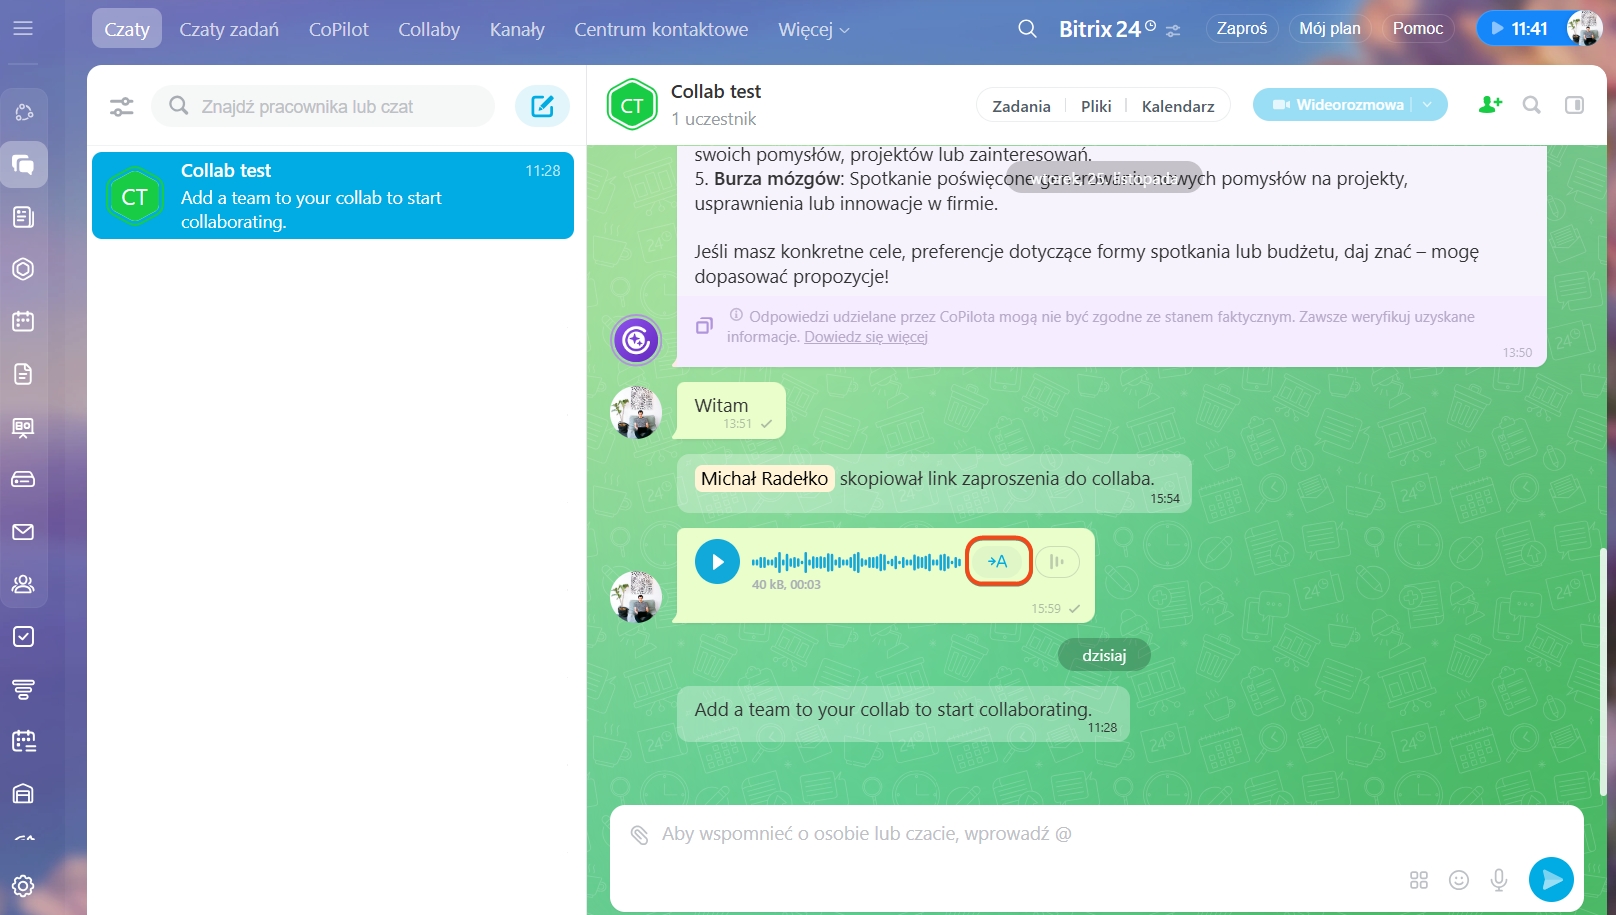Open the hexagon icon in left sidebar
Screen dimensions: 1616x915
pyautogui.click(x=23, y=269)
